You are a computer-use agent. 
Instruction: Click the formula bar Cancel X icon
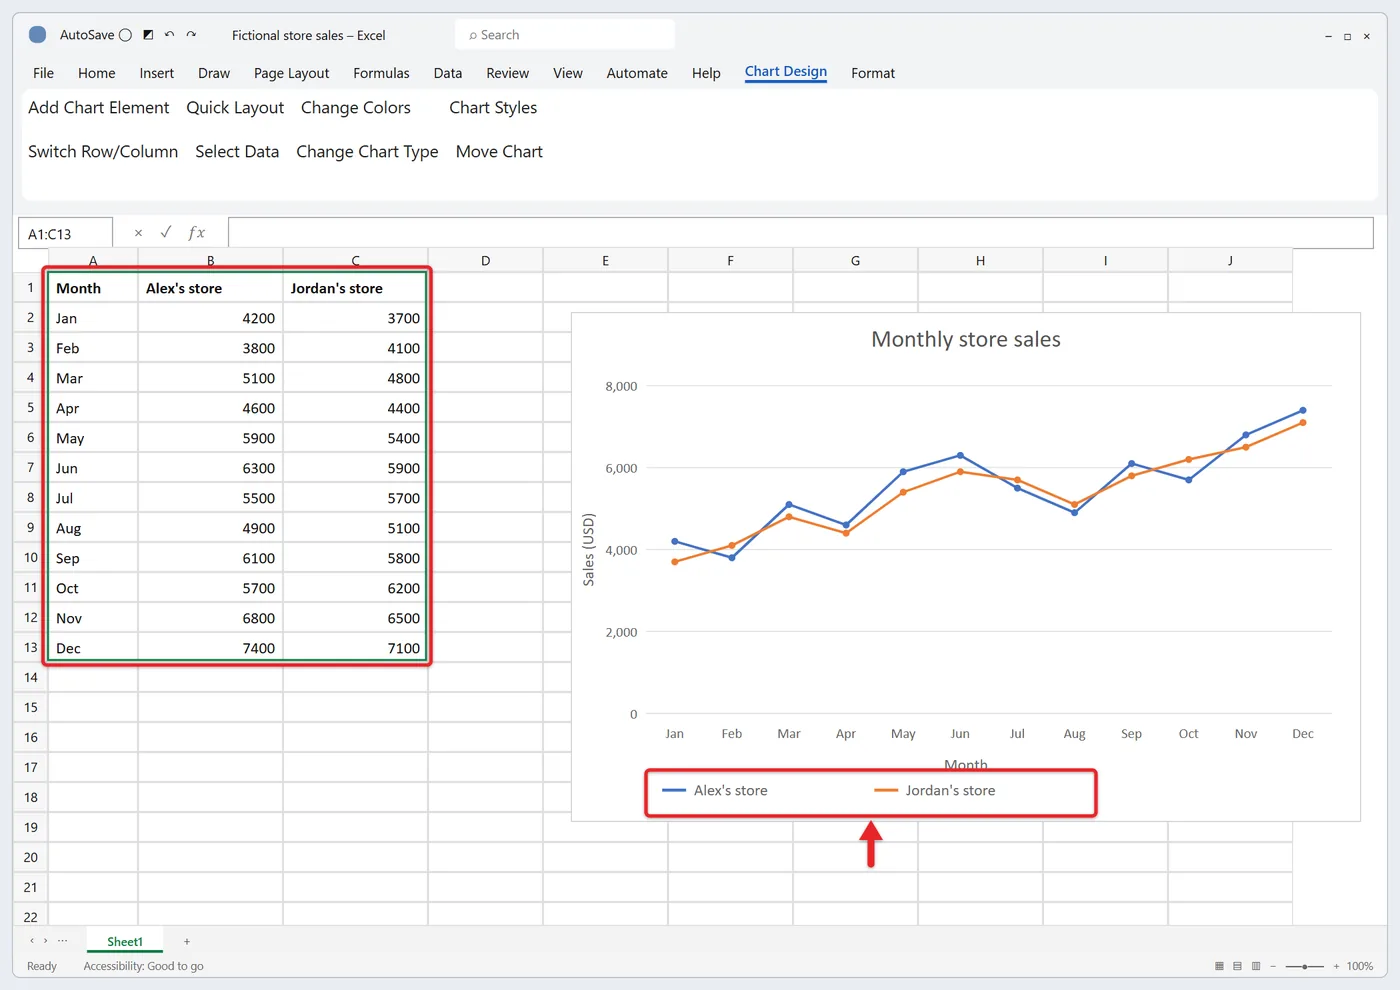(138, 233)
